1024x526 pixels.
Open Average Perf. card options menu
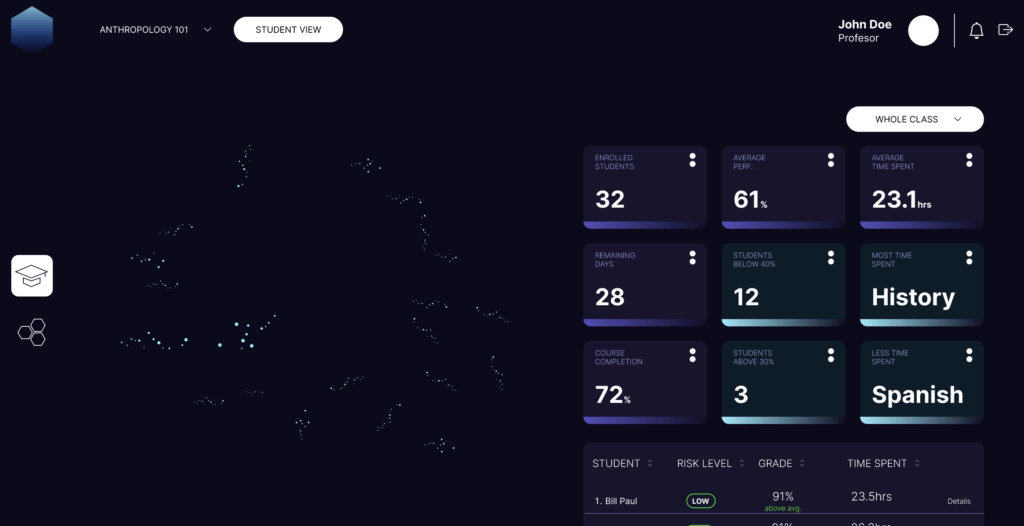tap(830, 160)
